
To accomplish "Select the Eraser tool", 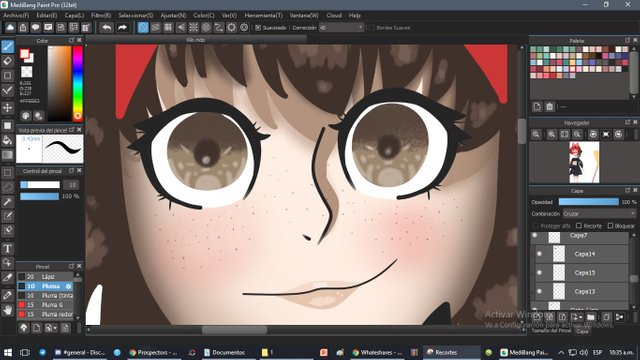I will pos(7,61).
